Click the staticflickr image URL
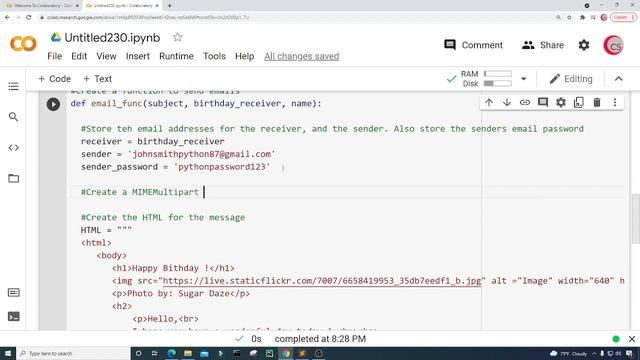The height and width of the screenshot is (360, 640). point(322,281)
